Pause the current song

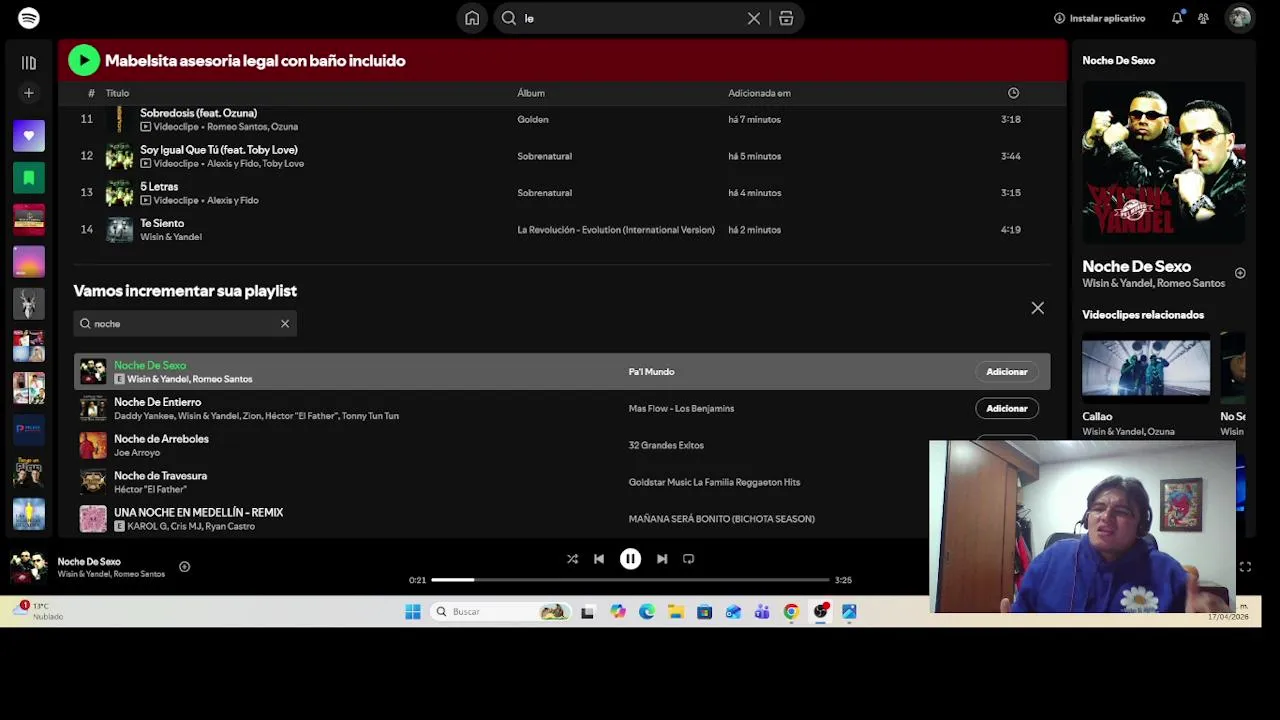point(630,559)
